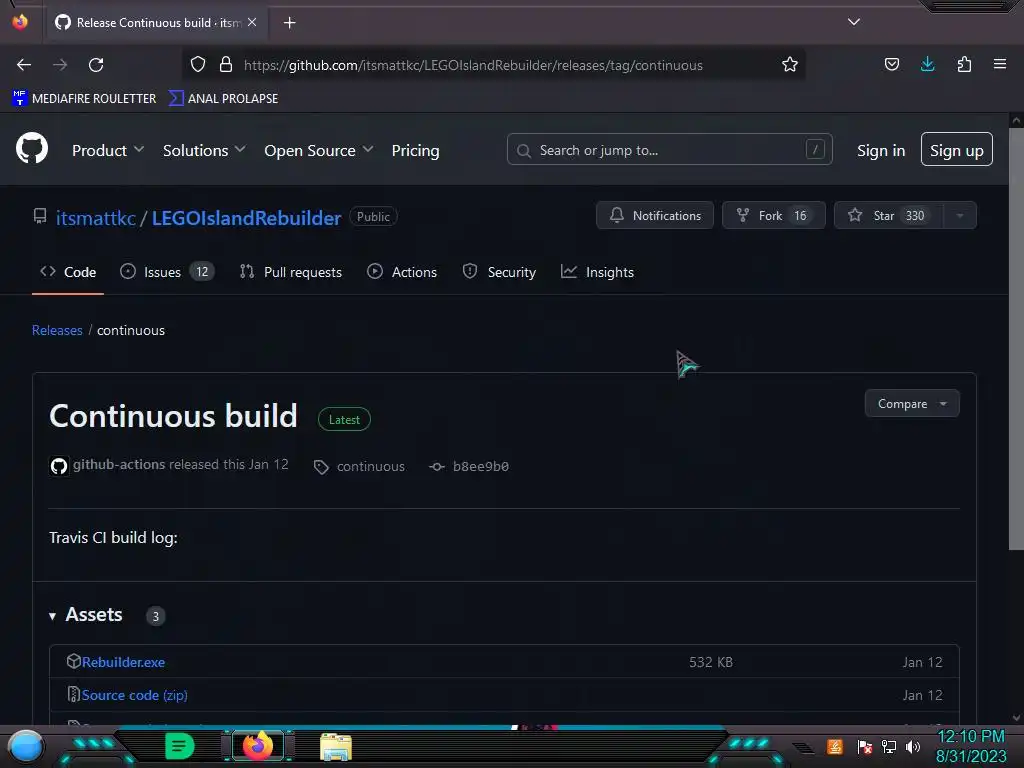Open Pocket save icon in toolbar
The image size is (1024, 768).
[x=891, y=65]
